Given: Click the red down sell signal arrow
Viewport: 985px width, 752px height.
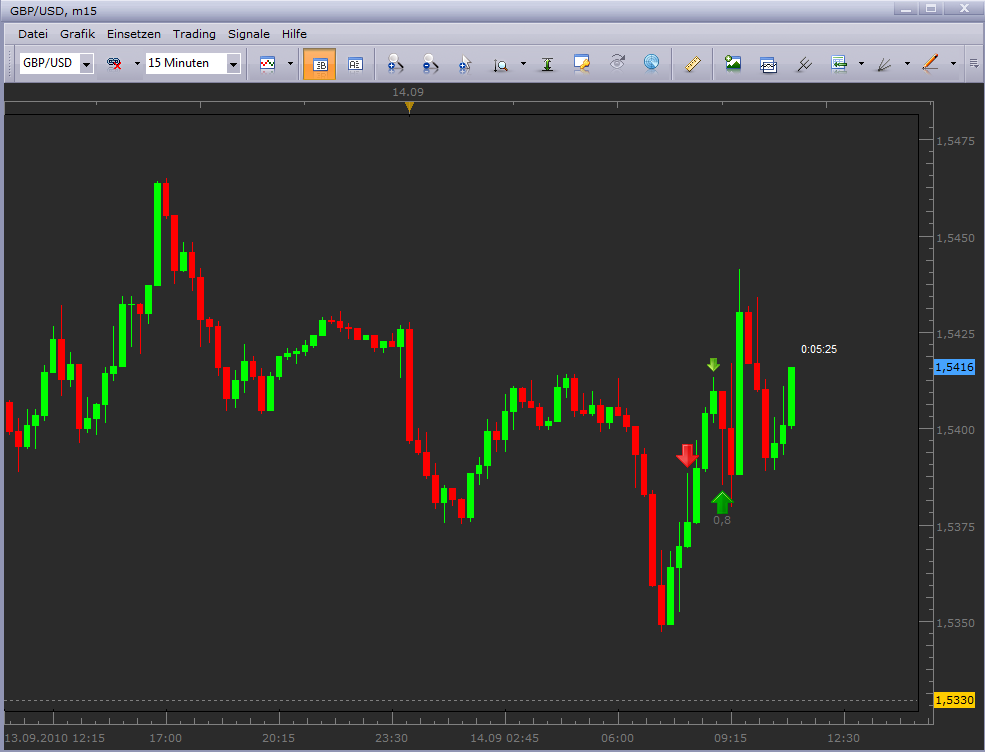Looking at the screenshot, I should [687, 455].
